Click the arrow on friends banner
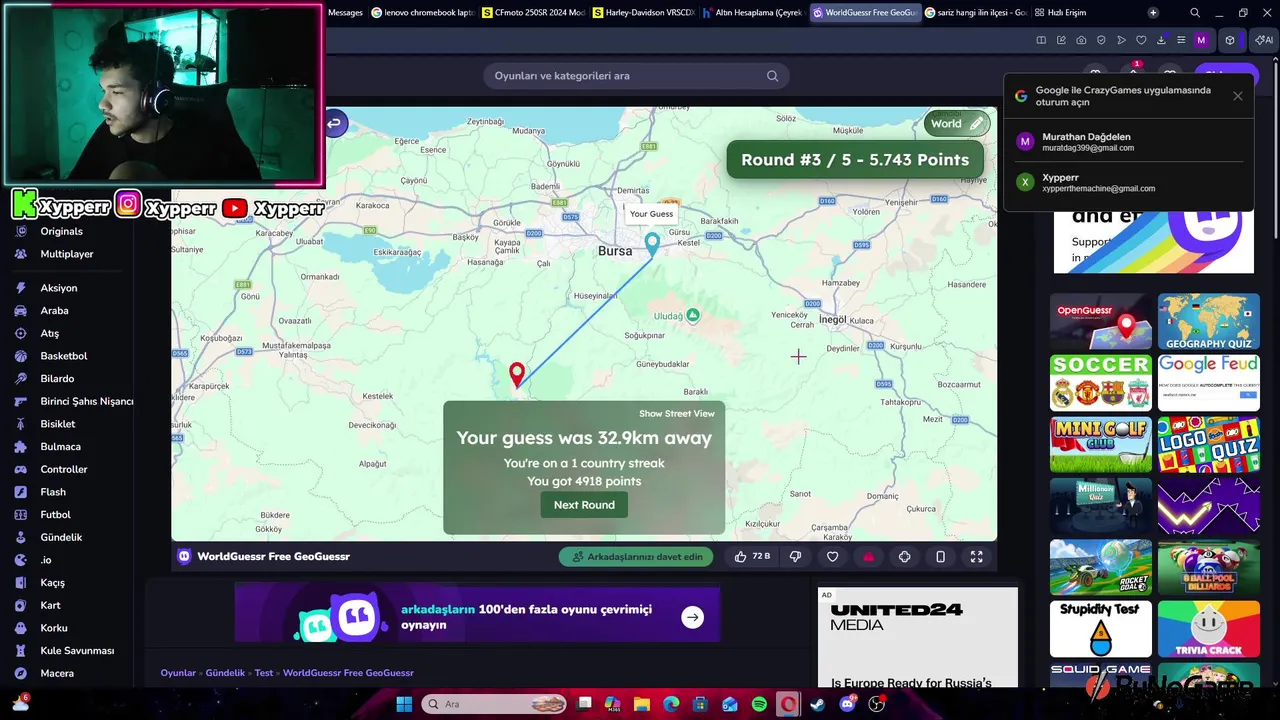1280x720 pixels. pyautogui.click(x=693, y=617)
